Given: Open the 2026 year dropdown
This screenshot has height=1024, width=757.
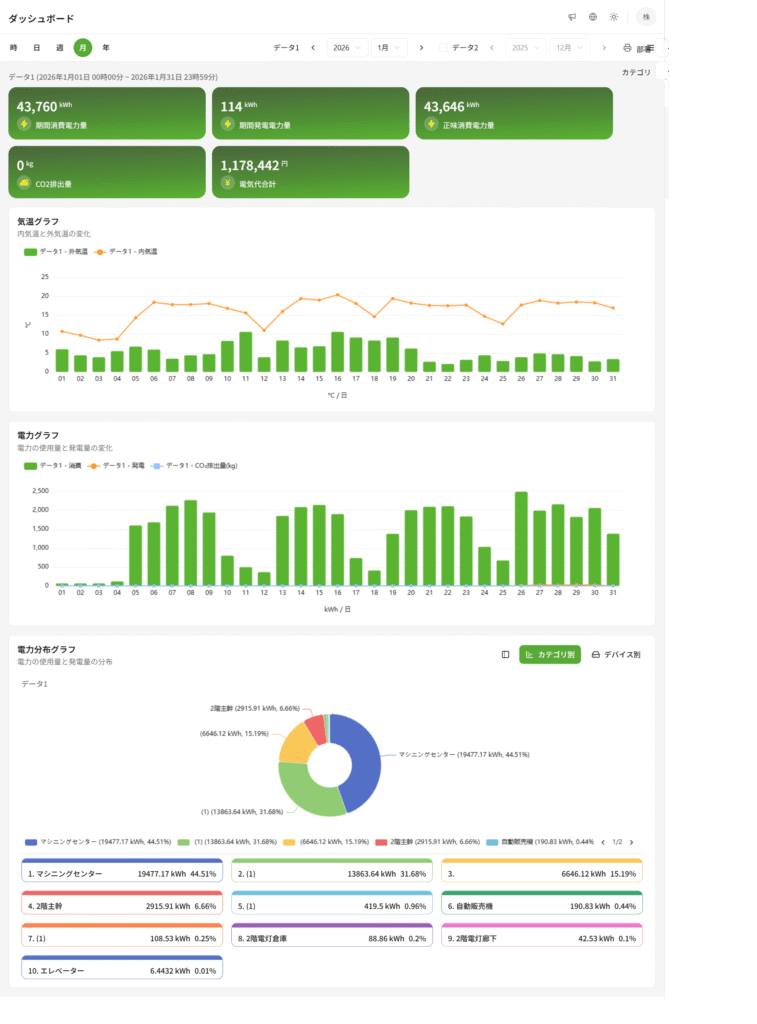Looking at the screenshot, I should point(347,48).
